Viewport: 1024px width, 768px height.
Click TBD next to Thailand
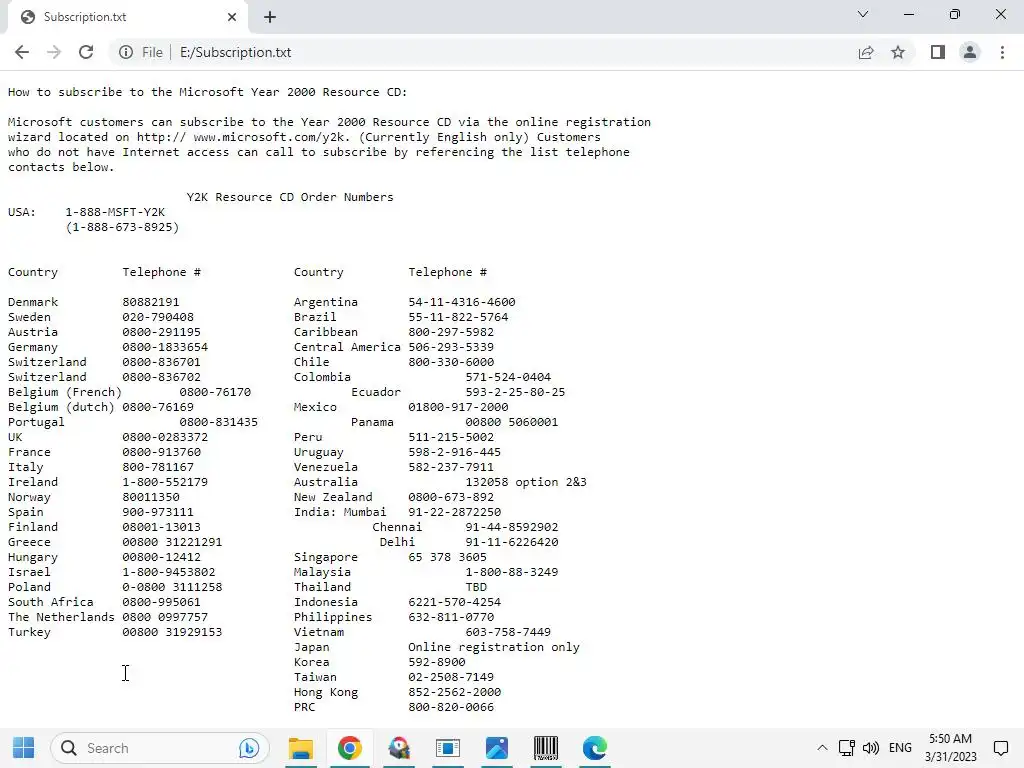click(x=475, y=588)
